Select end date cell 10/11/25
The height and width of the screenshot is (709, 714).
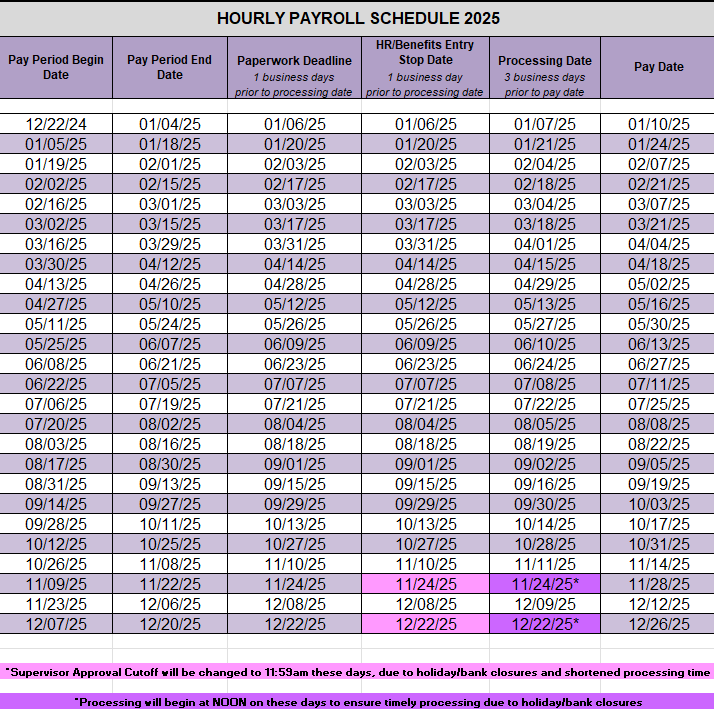point(170,524)
